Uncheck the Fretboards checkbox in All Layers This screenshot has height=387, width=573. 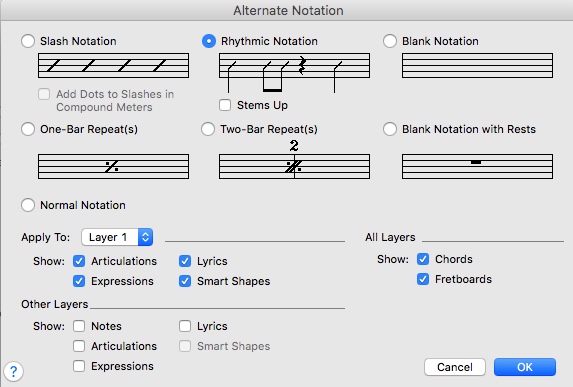[423, 279]
